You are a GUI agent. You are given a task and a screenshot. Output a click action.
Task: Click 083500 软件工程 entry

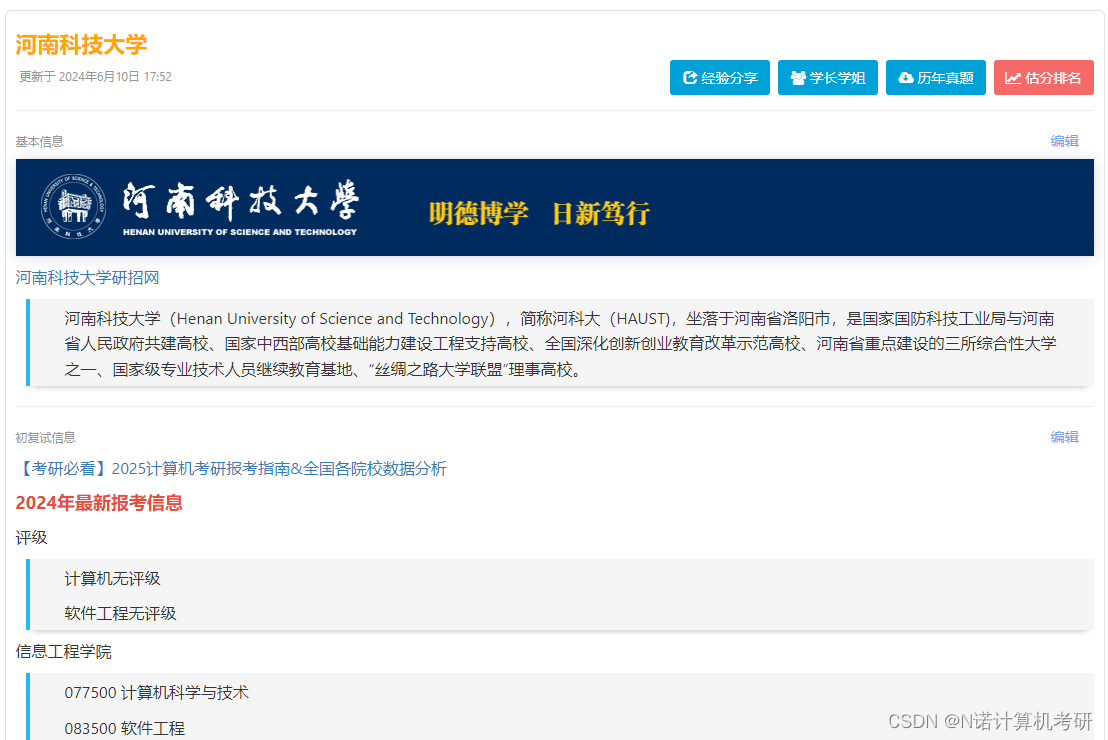(x=124, y=728)
